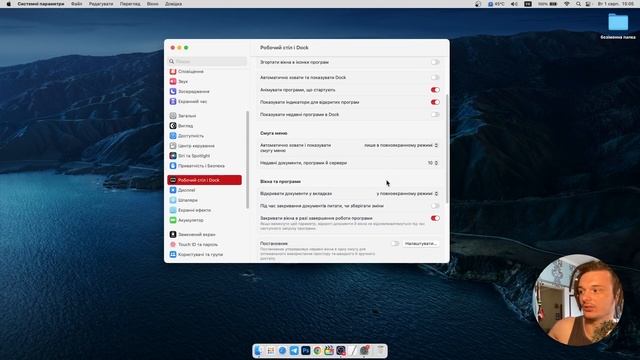Enable Автоматично ховати та показувати Dock

click(x=435, y=77)
